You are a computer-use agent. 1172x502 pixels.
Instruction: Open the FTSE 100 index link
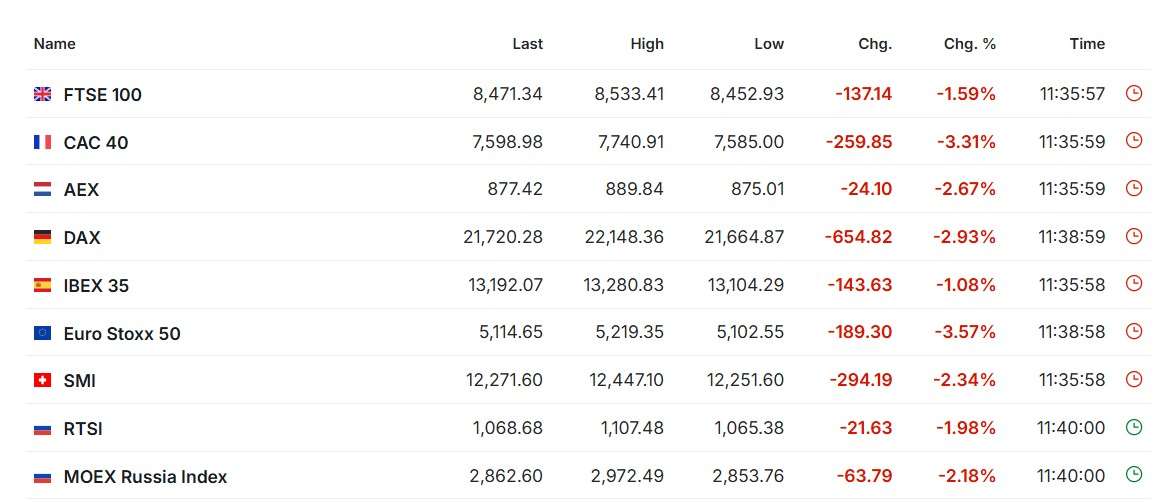coord(102,95)
